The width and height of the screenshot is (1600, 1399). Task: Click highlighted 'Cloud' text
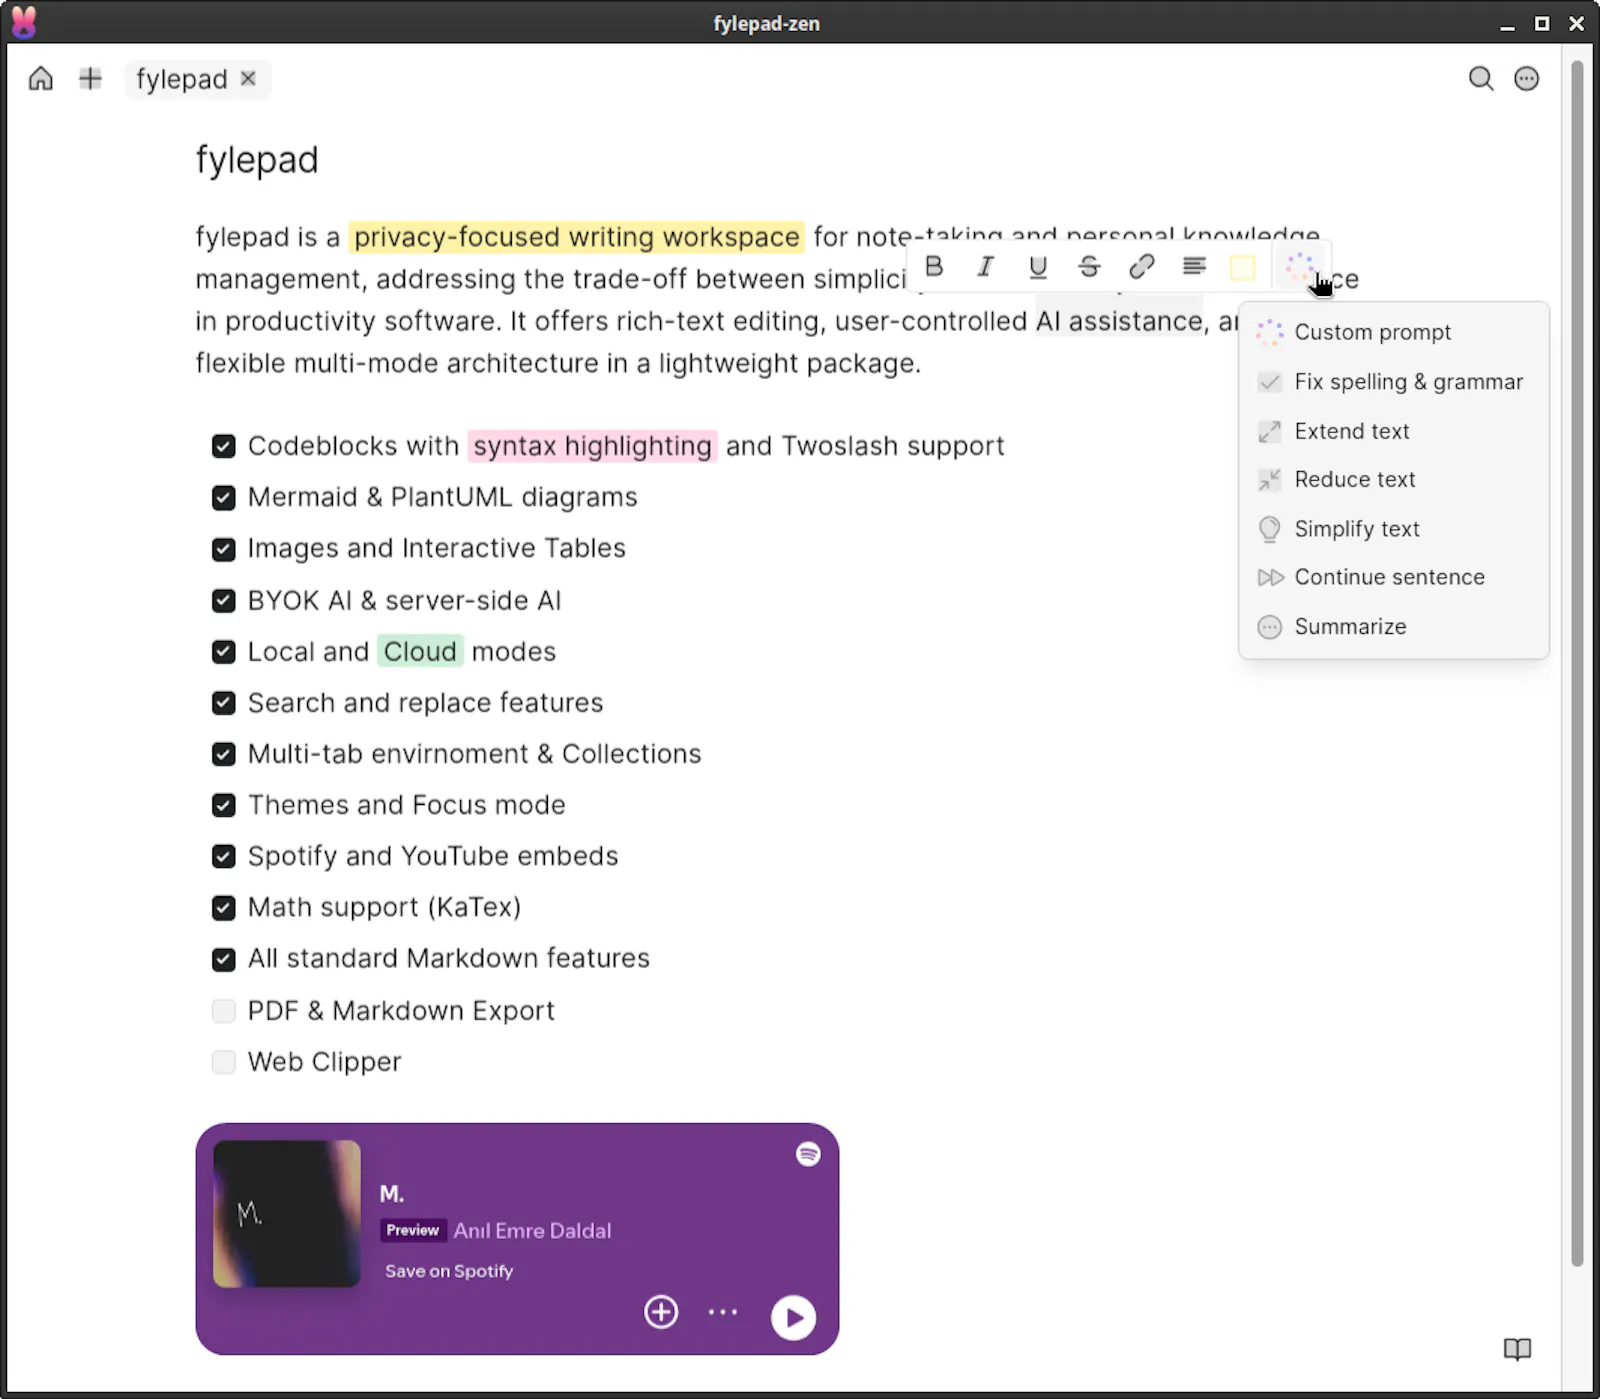coord(420,652)
